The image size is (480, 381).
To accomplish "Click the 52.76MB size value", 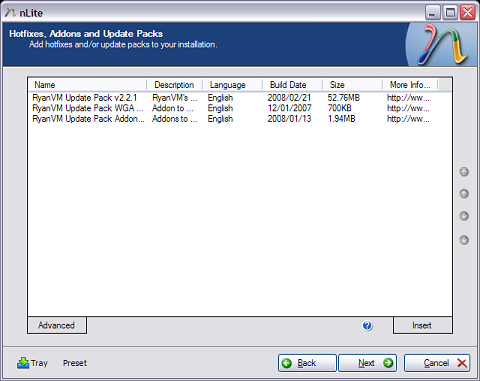I will click(344, 98).
